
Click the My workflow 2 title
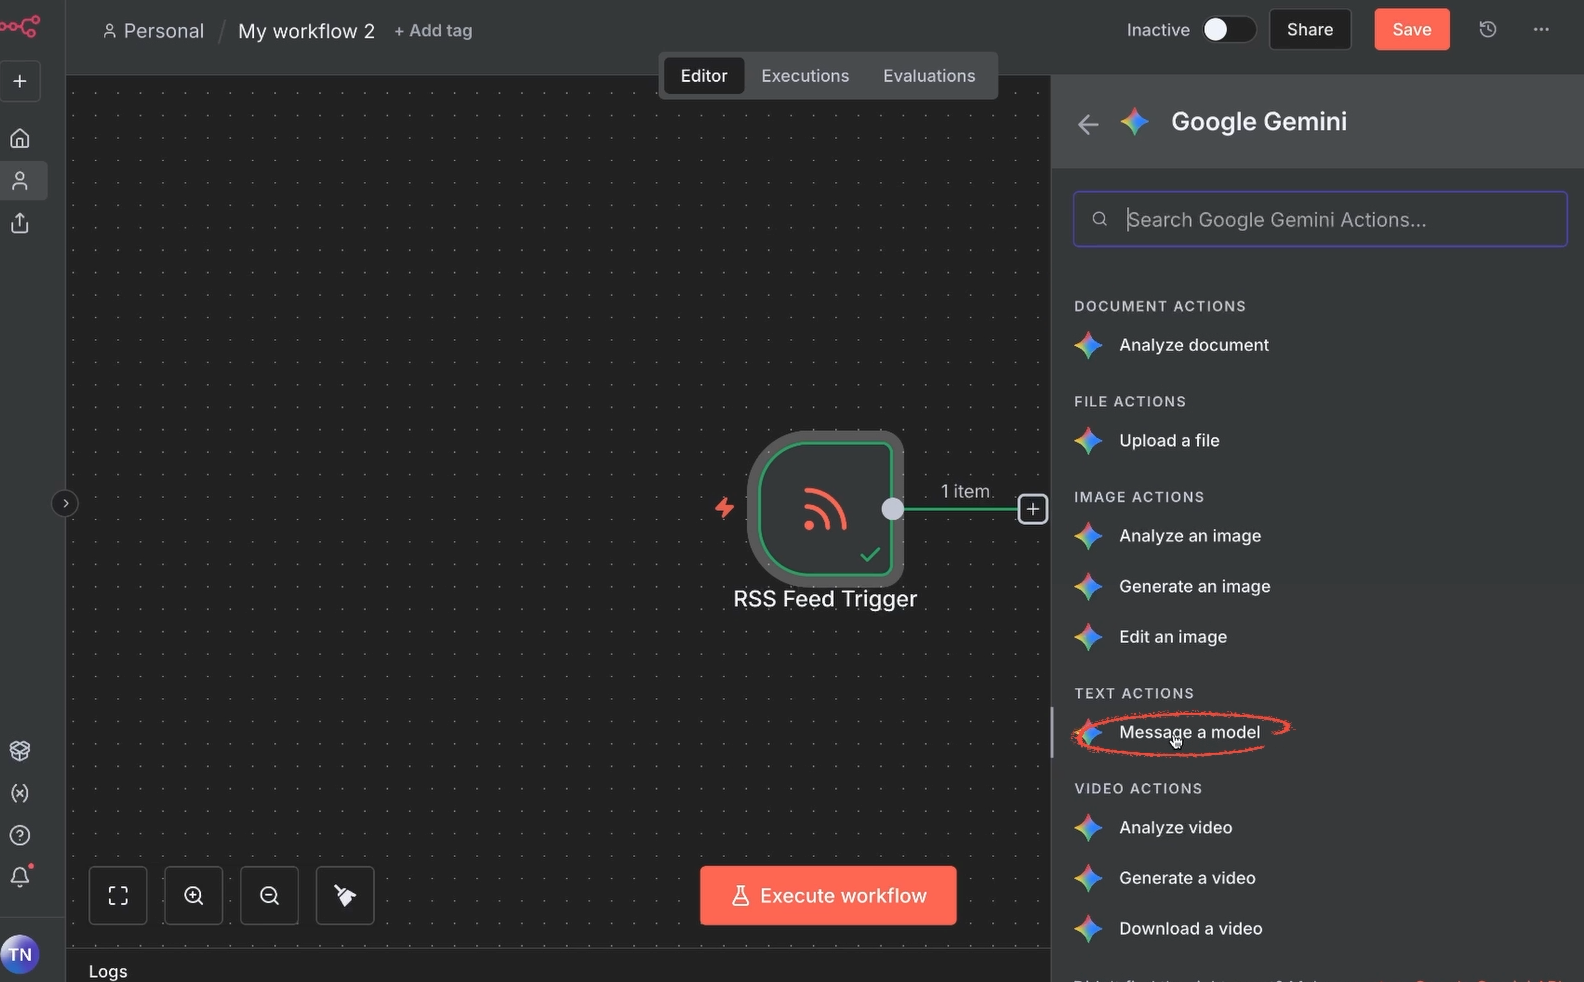[306, 31]
